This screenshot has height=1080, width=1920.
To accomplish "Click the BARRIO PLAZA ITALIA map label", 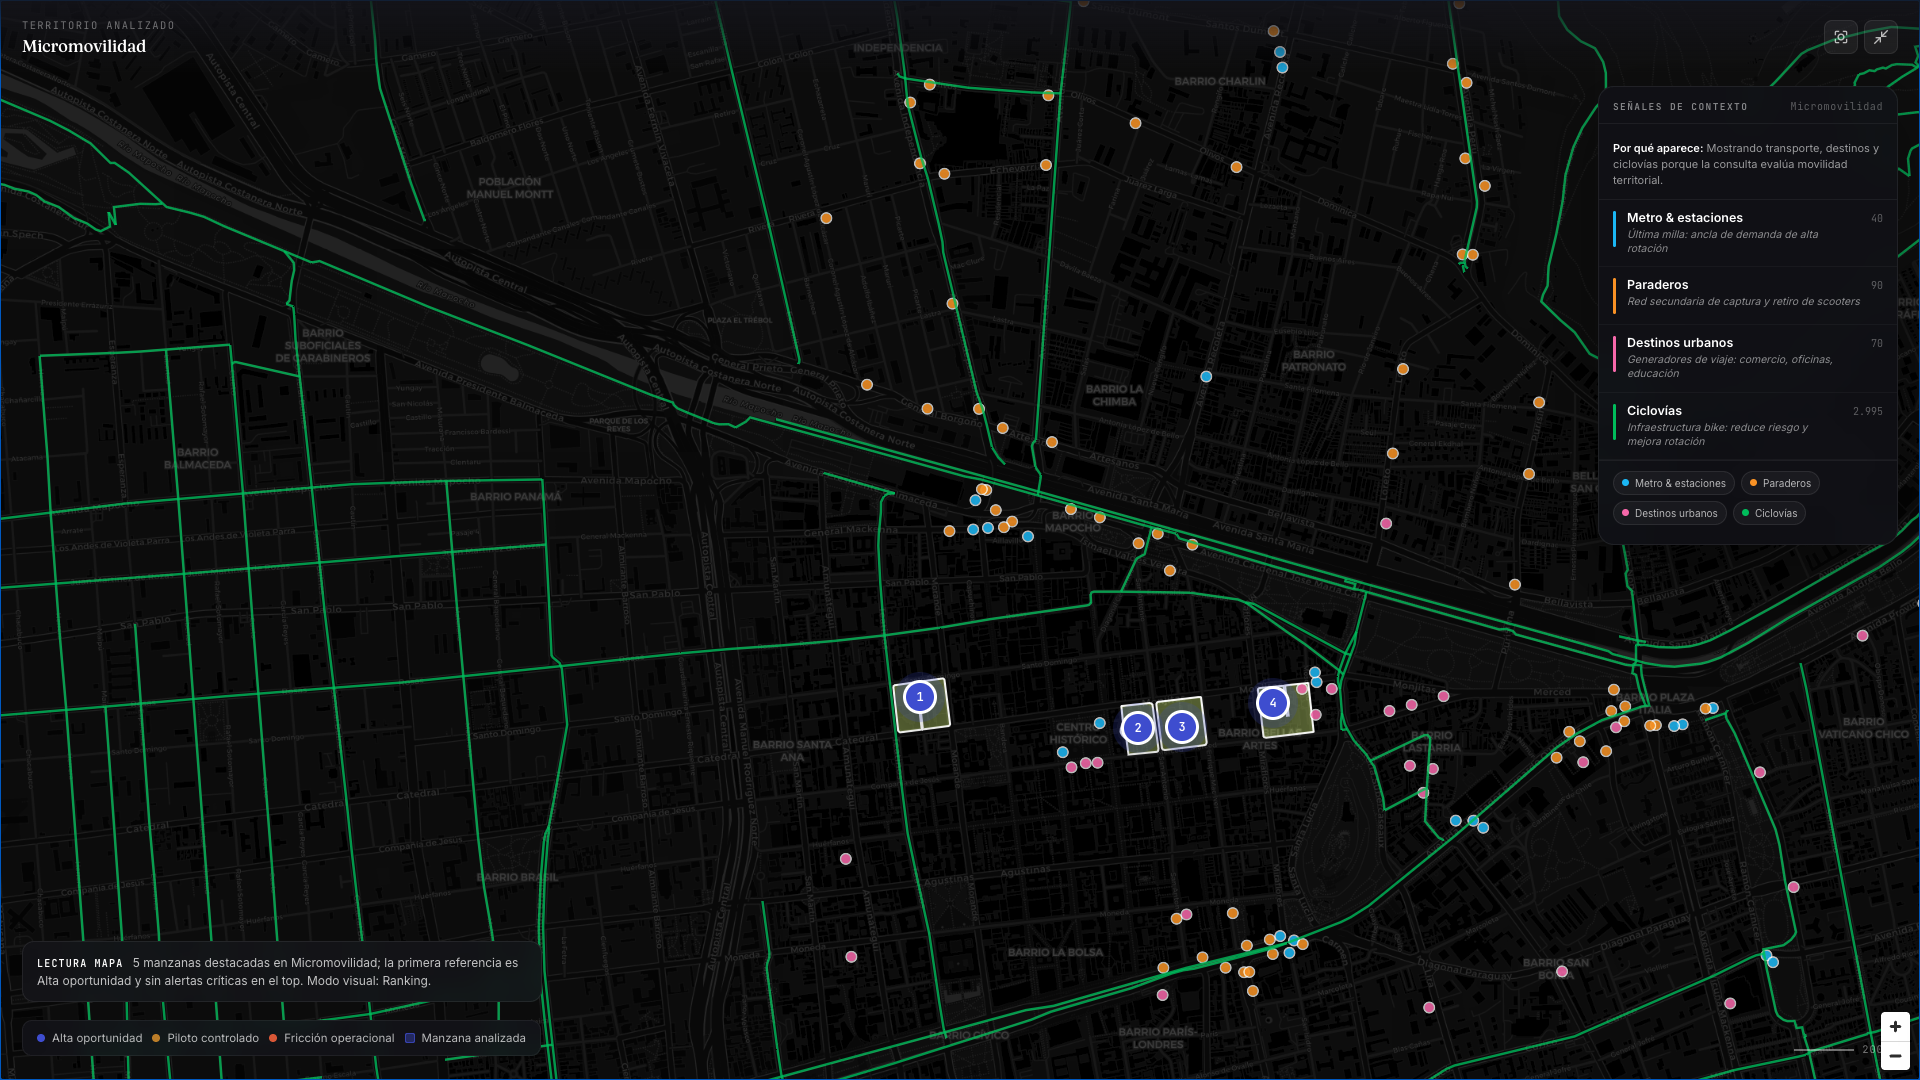I will 1656,703.
